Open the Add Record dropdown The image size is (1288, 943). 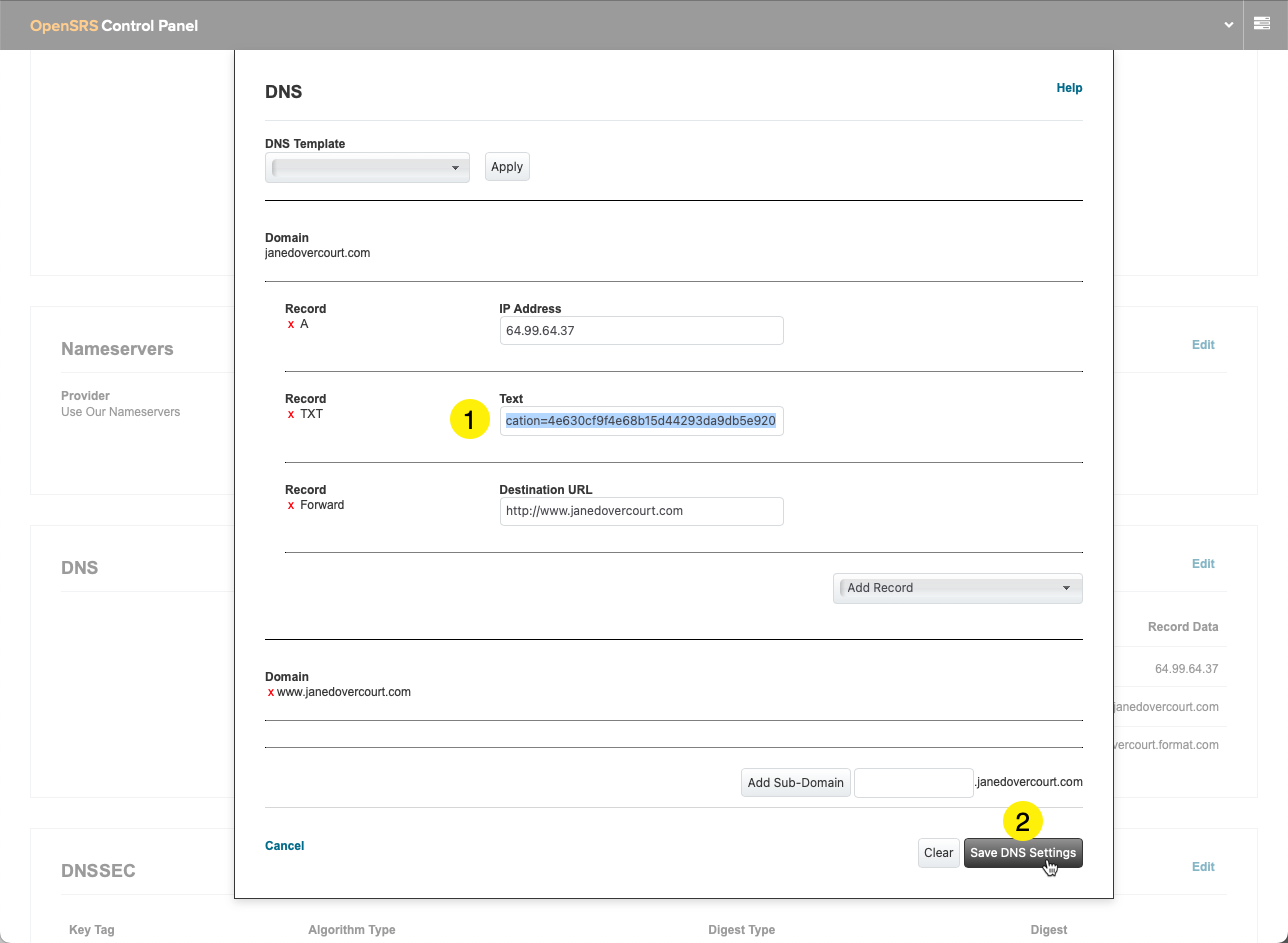coord(957,588)
